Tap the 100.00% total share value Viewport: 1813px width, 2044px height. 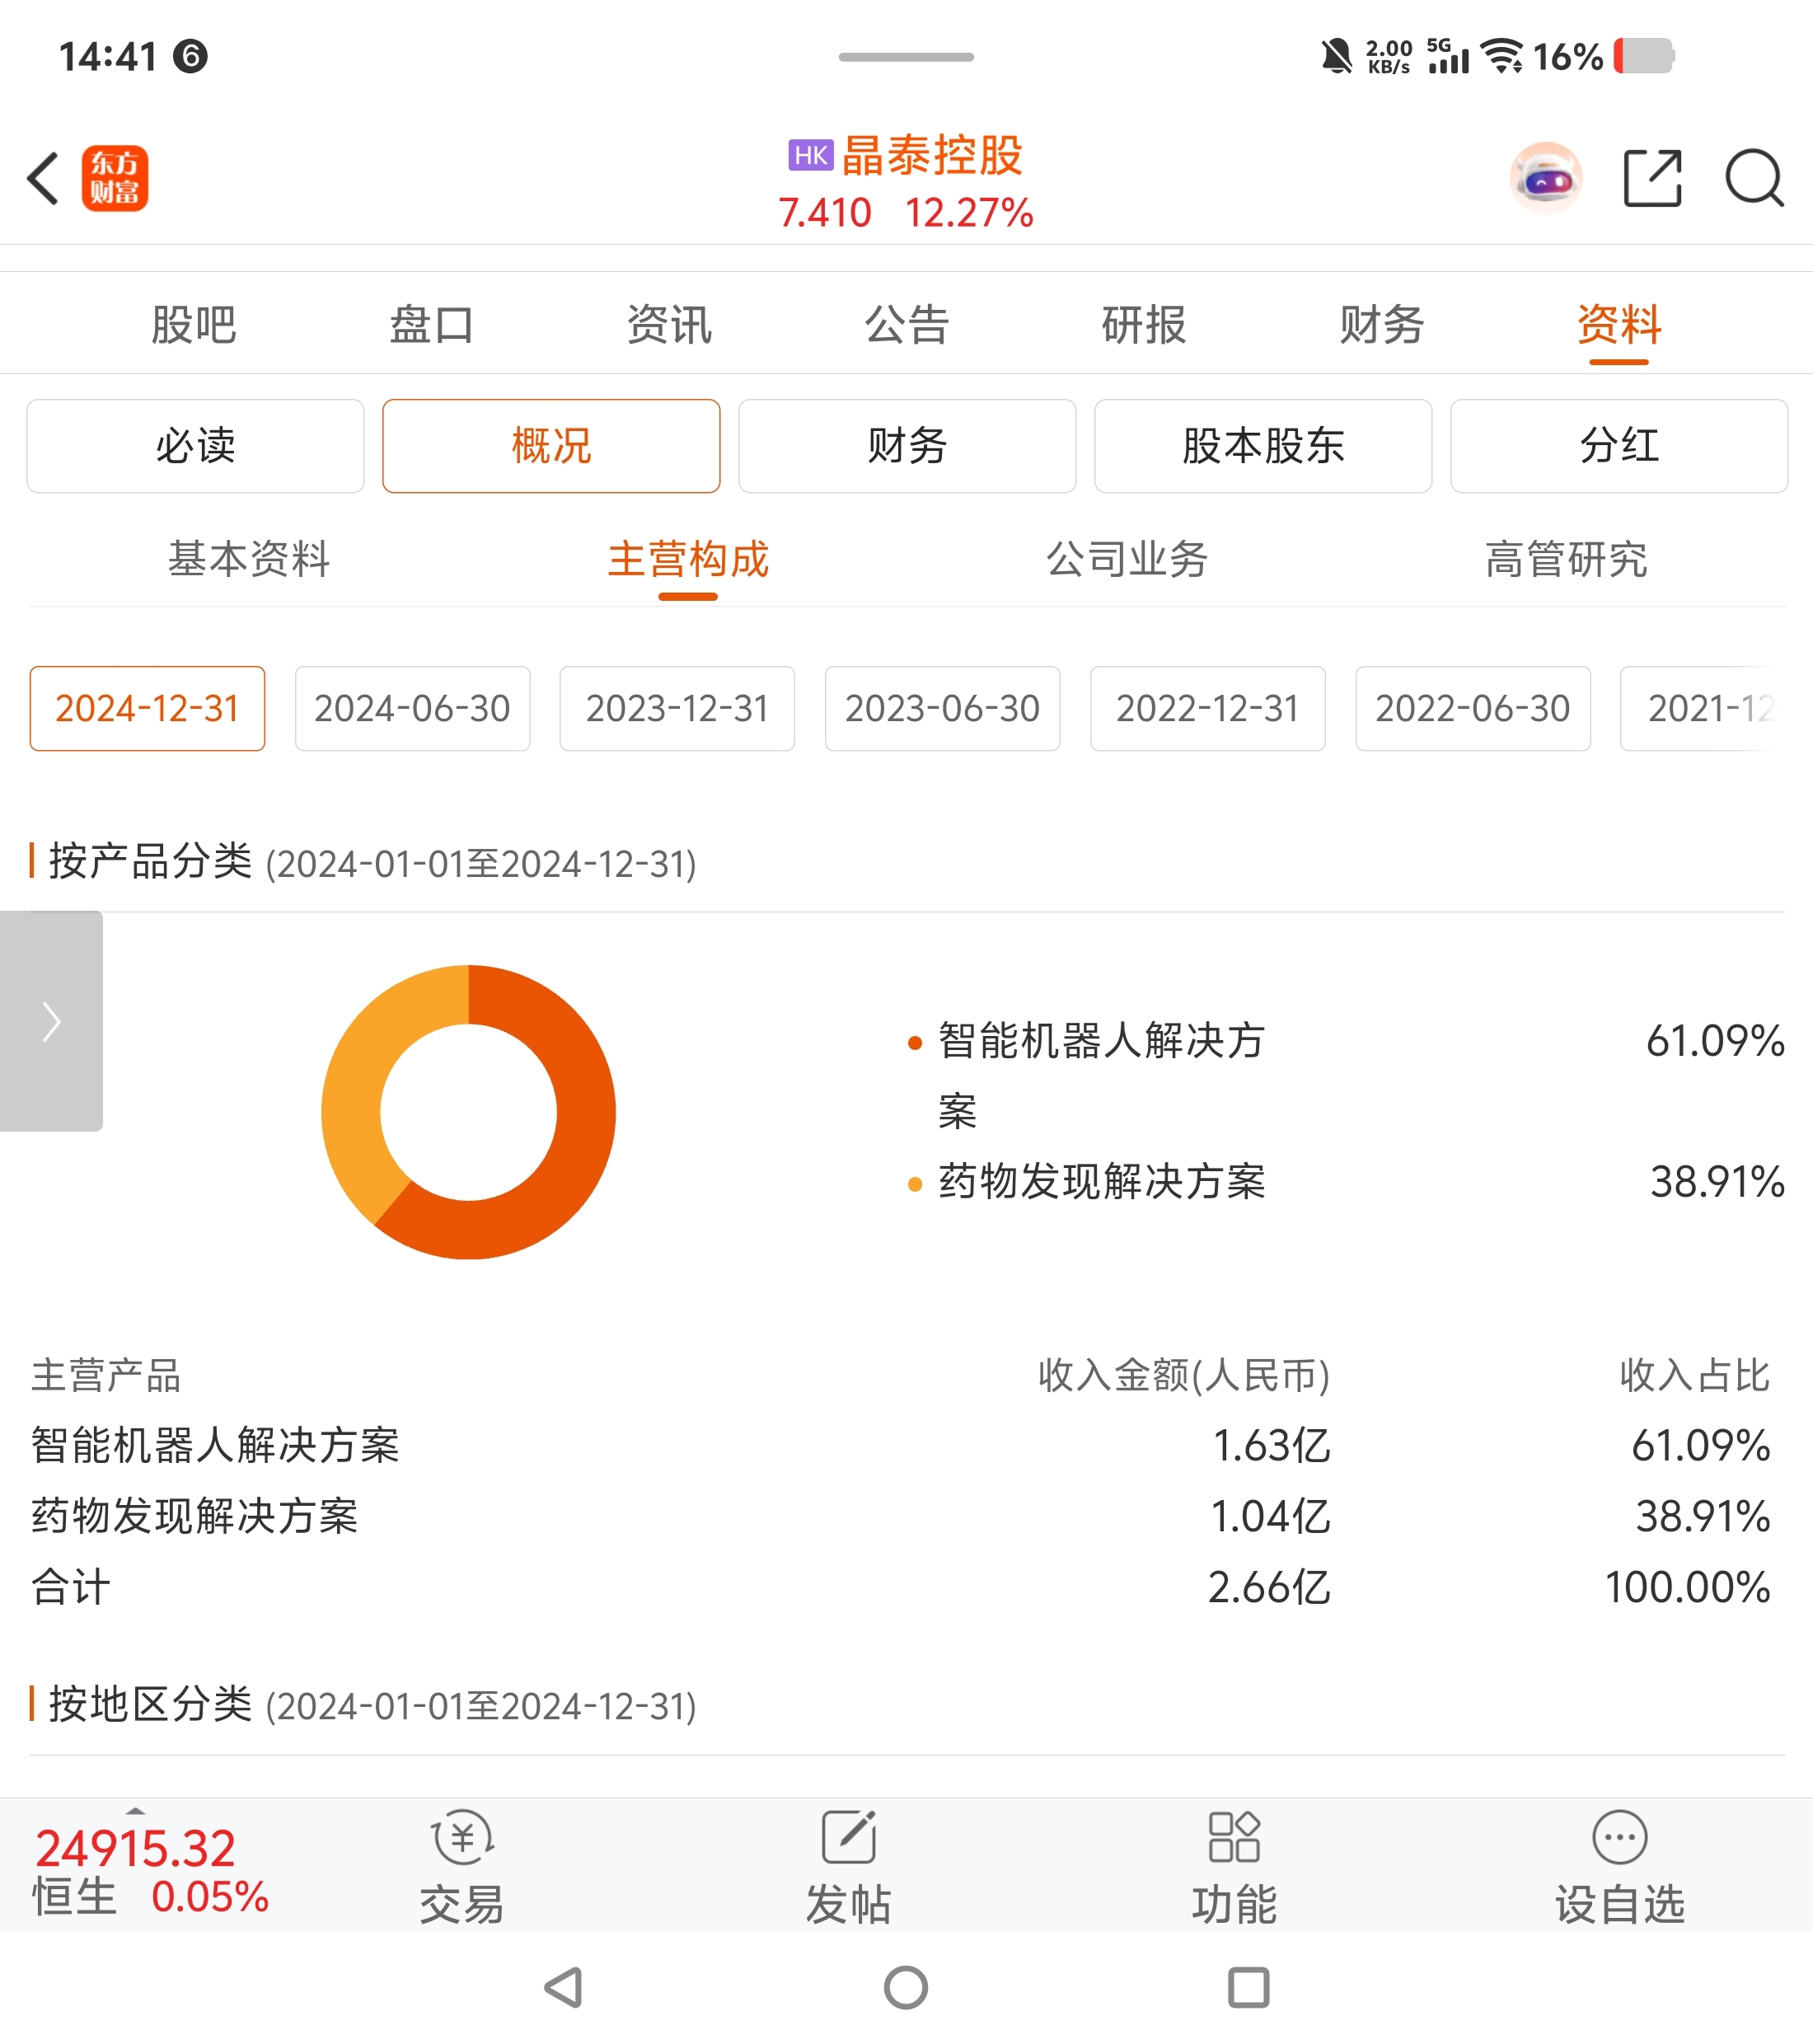(x=1687, y=1587)
